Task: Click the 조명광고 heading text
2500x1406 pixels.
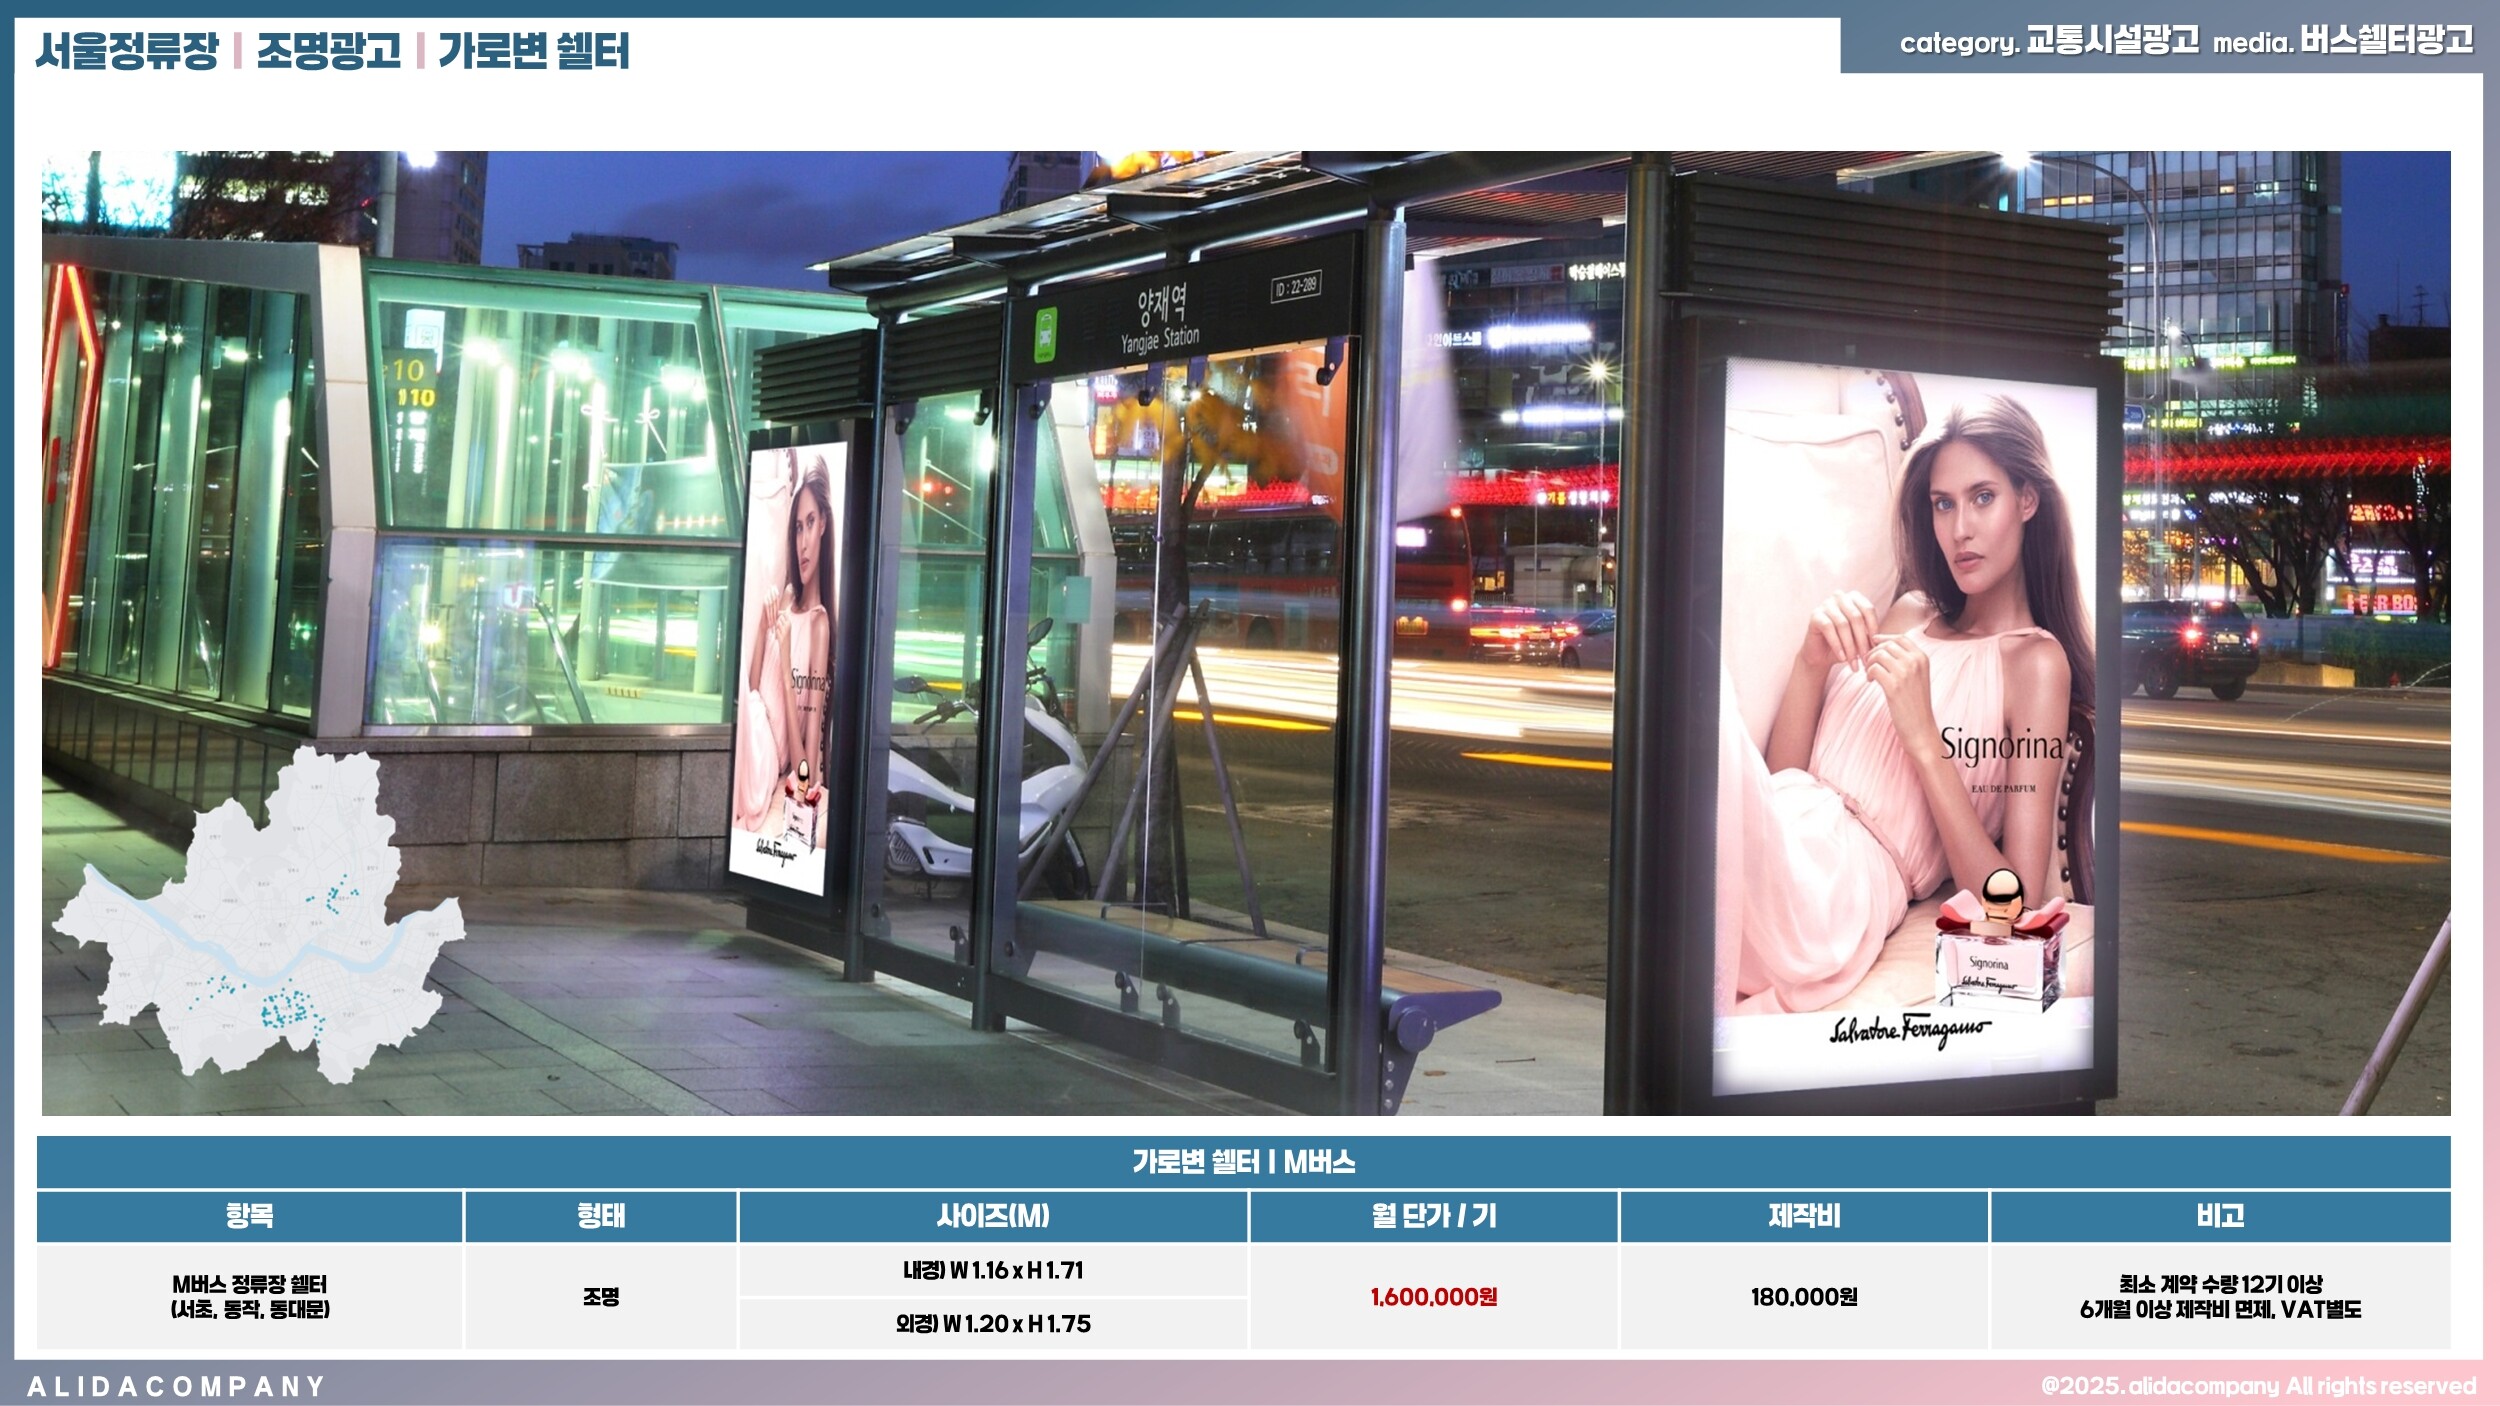Action: (x=328, y=50)
